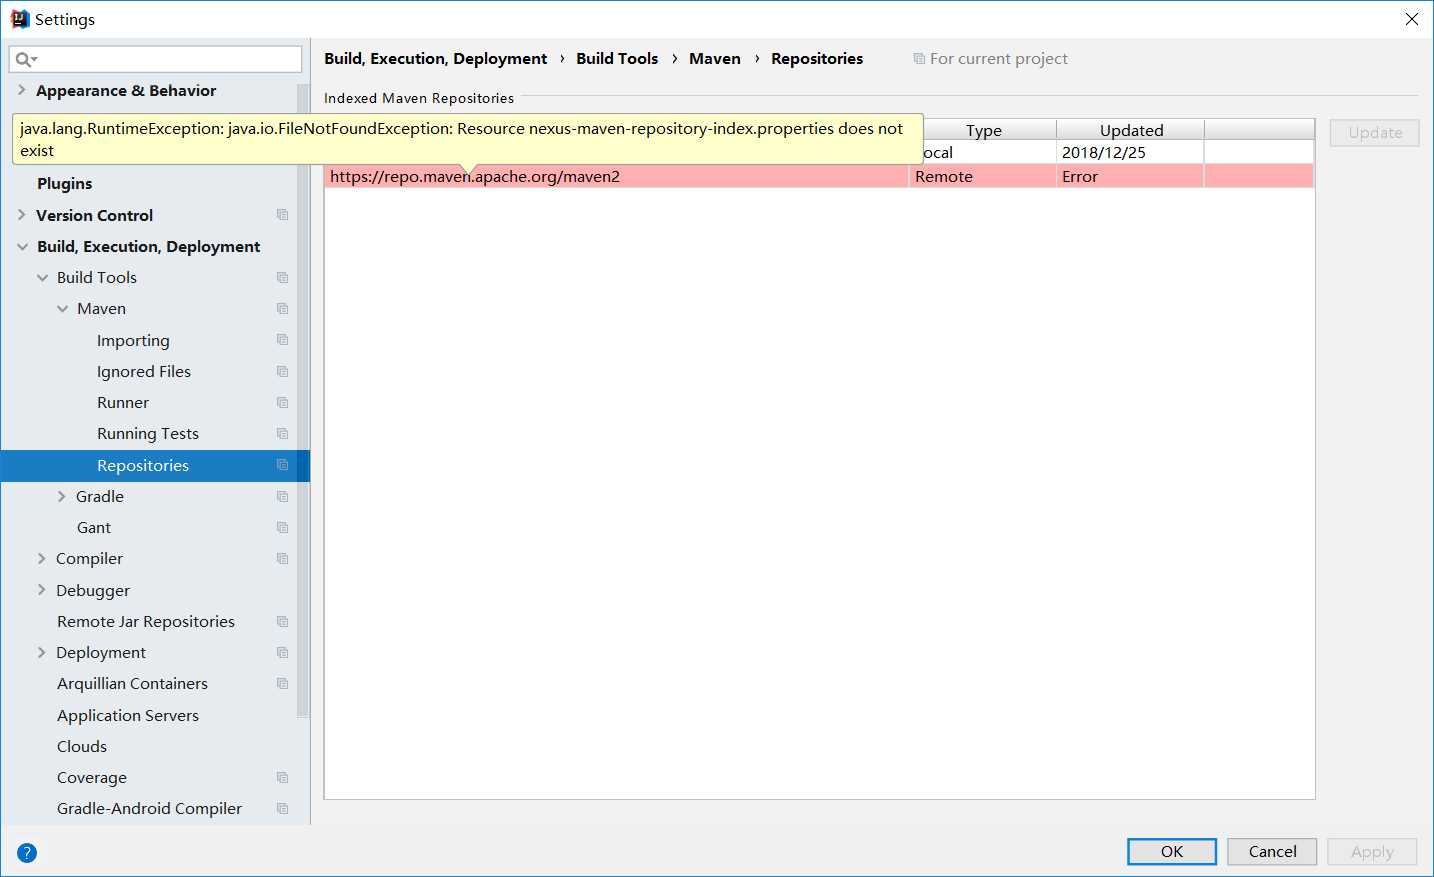Click project-level icon next to Importing
The height and width of the screenshot is (877, 1434).
pos(283,340)
